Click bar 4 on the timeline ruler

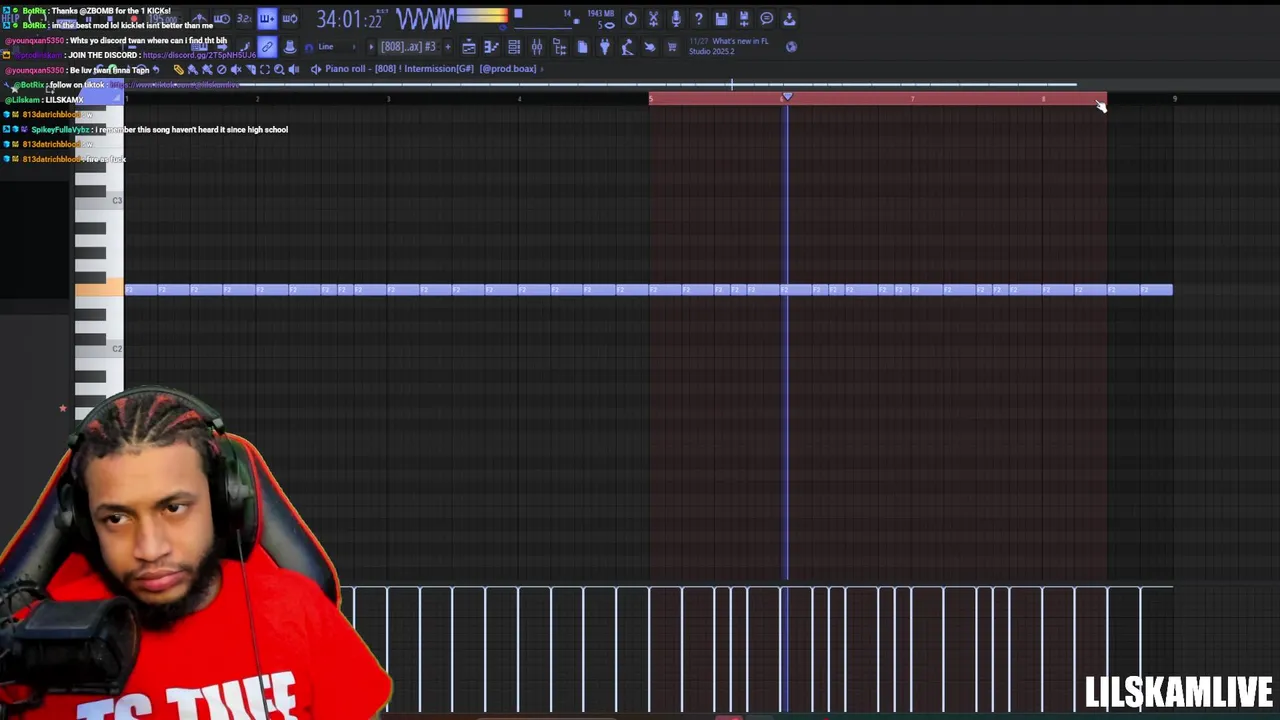coord(519,98)
